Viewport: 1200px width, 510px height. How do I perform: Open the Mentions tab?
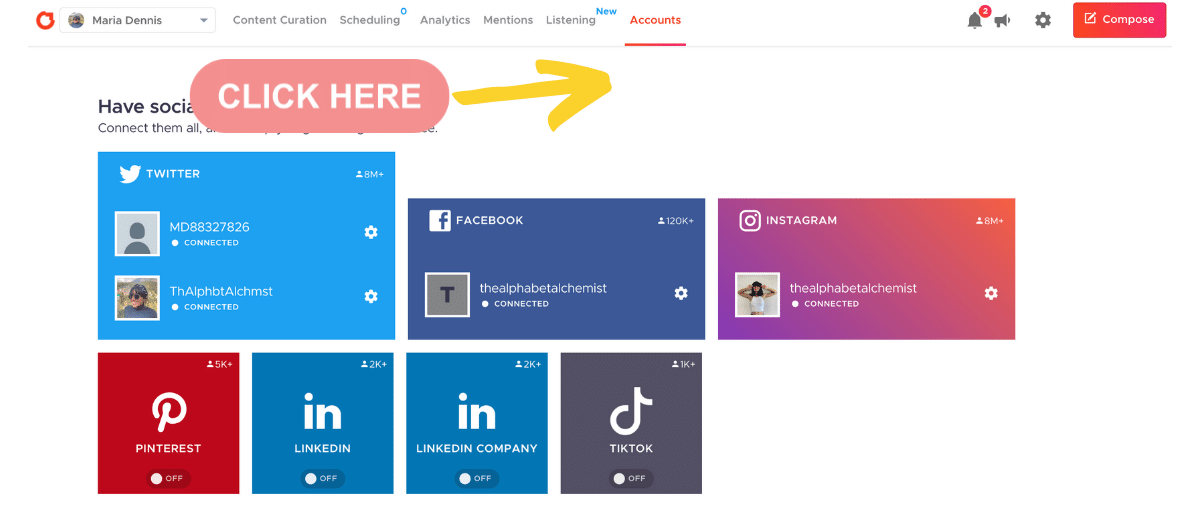coord(508,20)
